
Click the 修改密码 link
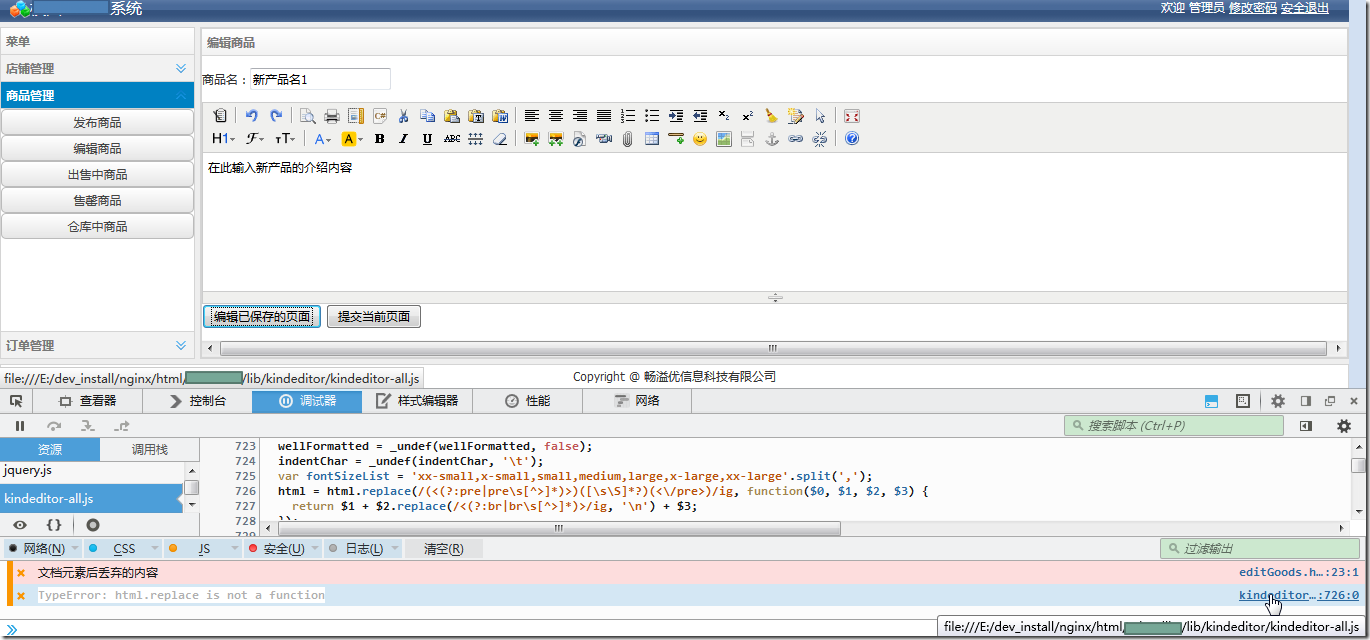pyautogui.click(x=1253, y=8)
